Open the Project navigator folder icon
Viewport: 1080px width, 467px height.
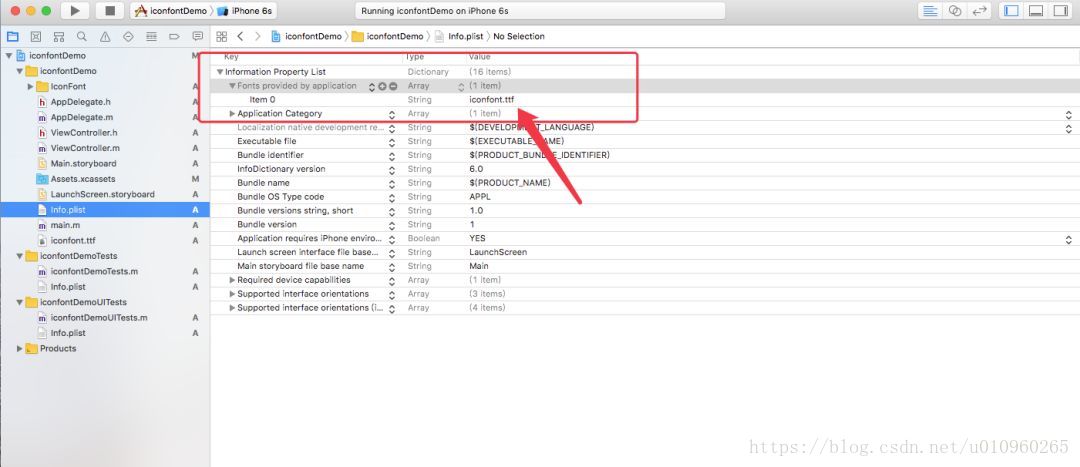coord(12,37)
